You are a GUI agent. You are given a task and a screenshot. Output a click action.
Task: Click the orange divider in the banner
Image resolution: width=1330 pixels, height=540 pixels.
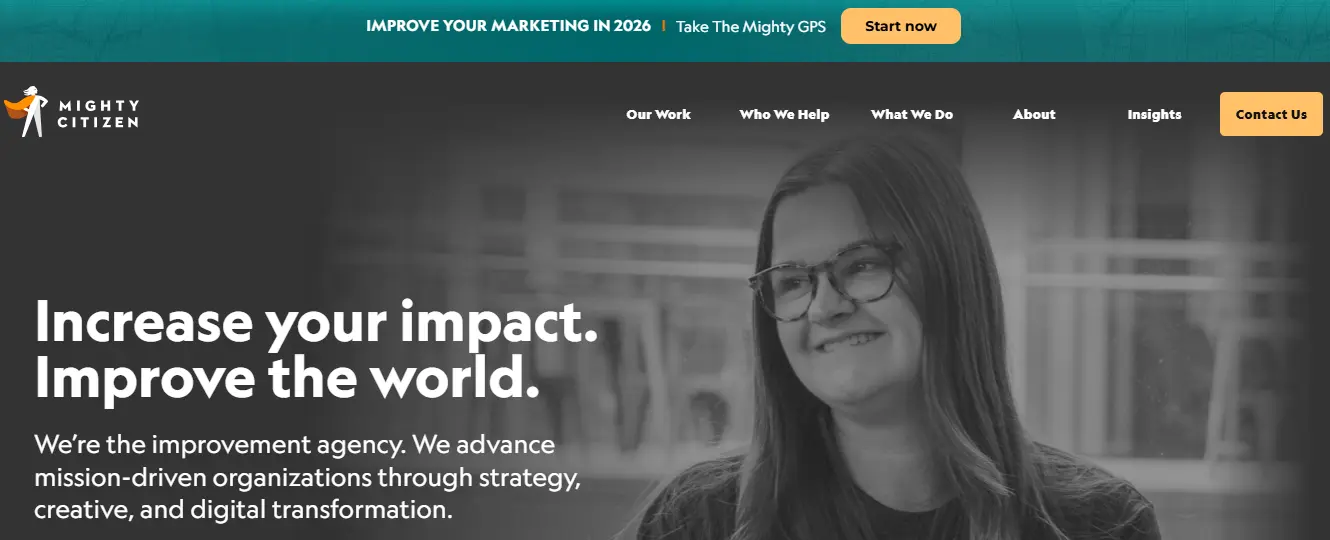pos(663,26)
